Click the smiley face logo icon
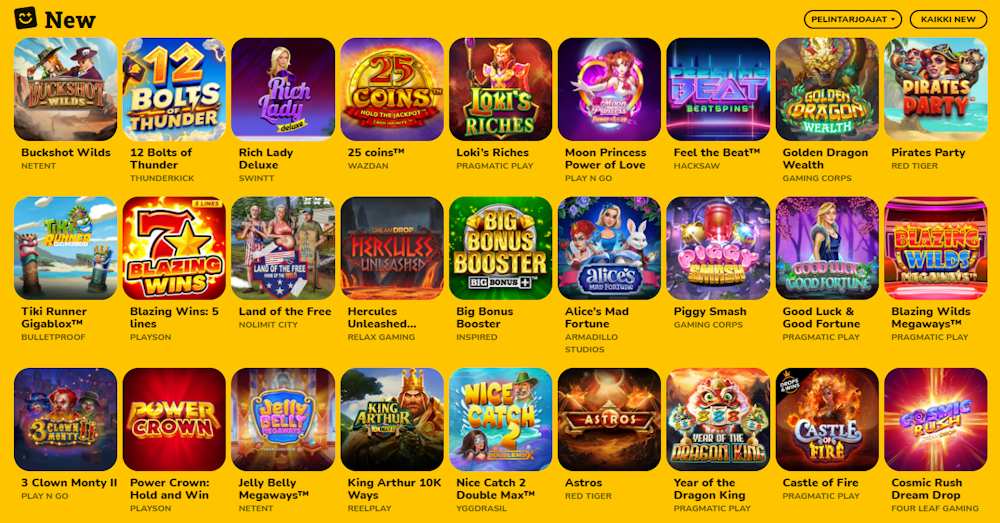This screenshot has width=1000, height=523. coord(26,18)
